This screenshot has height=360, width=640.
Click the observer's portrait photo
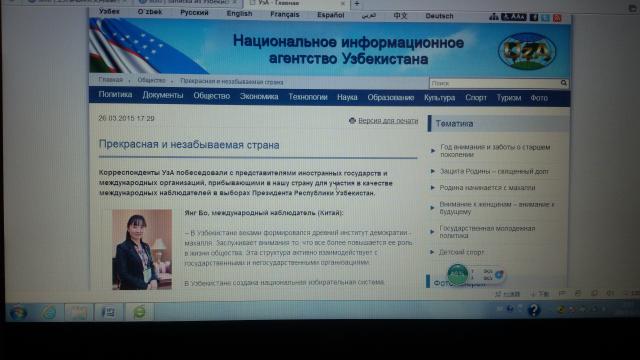(x=142, y=249)
